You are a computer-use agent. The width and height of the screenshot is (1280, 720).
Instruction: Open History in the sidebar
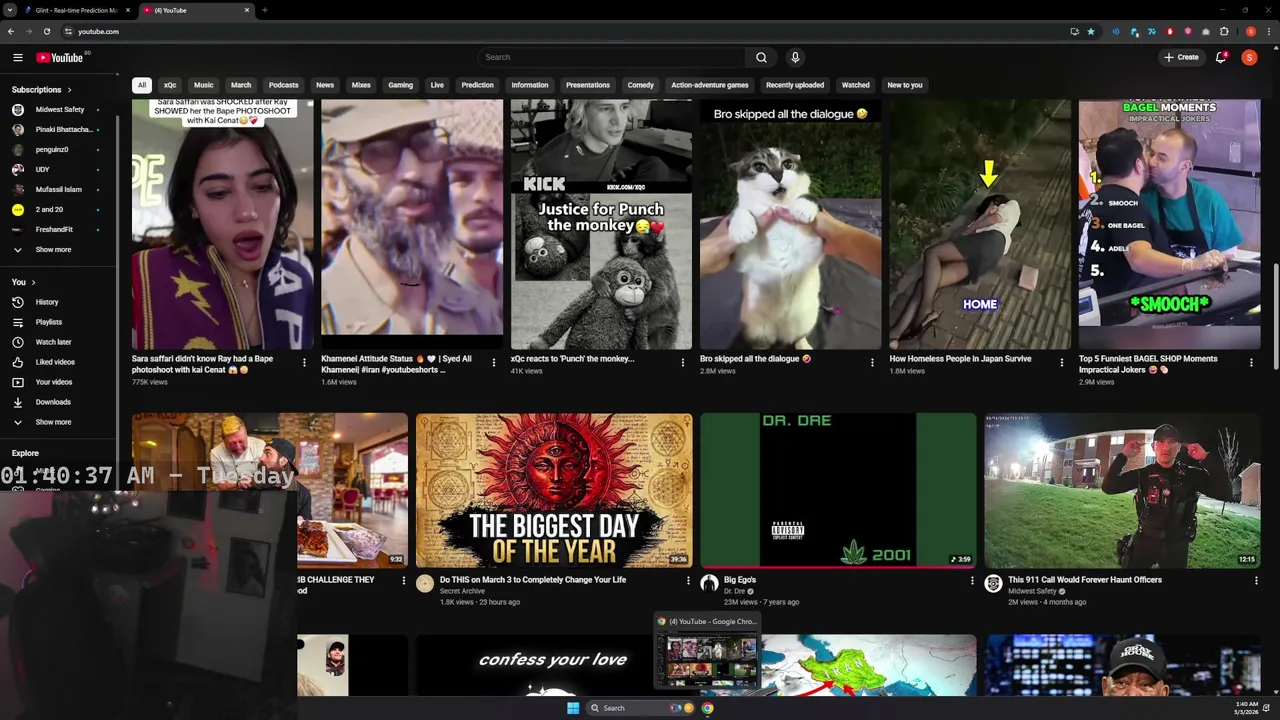click(47, 302)
